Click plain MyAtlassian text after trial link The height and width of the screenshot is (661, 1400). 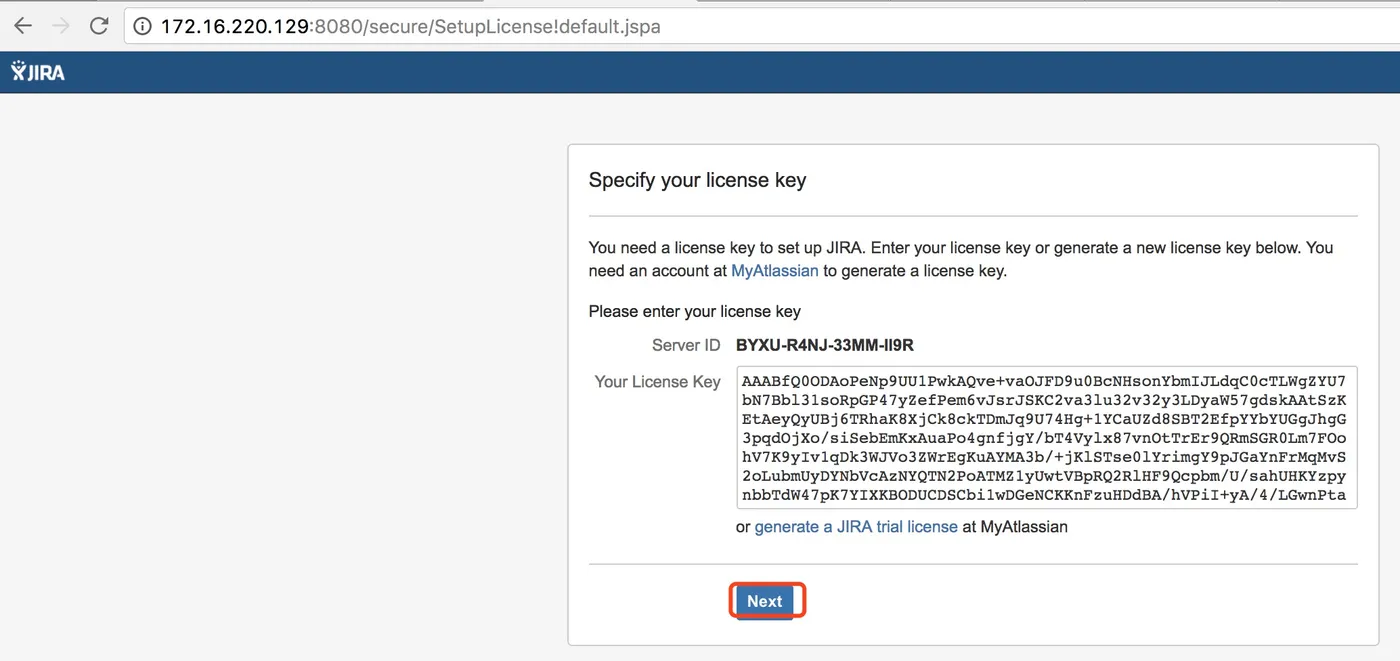tap(1024, 526)
